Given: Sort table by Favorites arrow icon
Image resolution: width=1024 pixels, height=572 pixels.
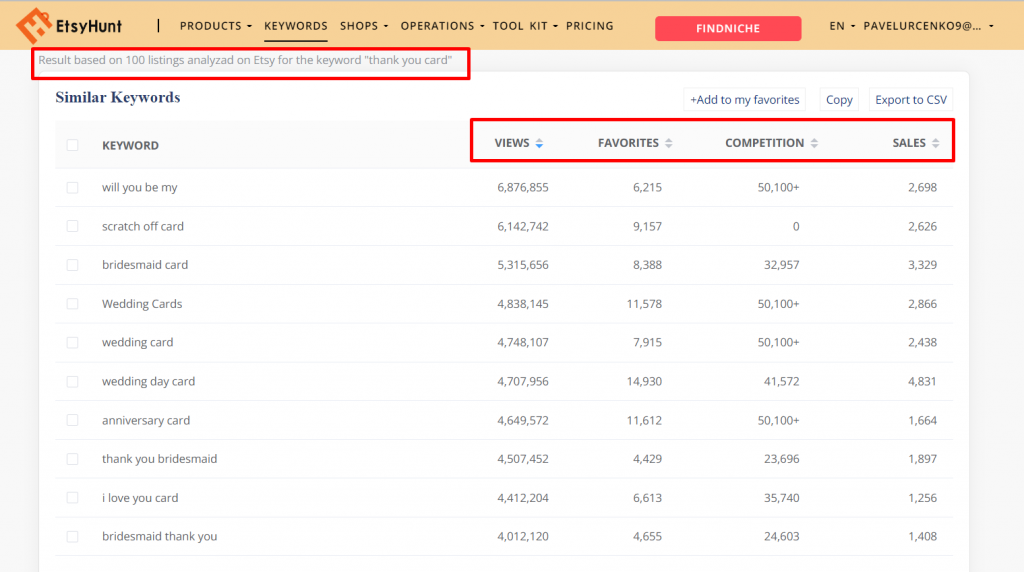Looking at the screenshot, I should (x=669, y=144).
